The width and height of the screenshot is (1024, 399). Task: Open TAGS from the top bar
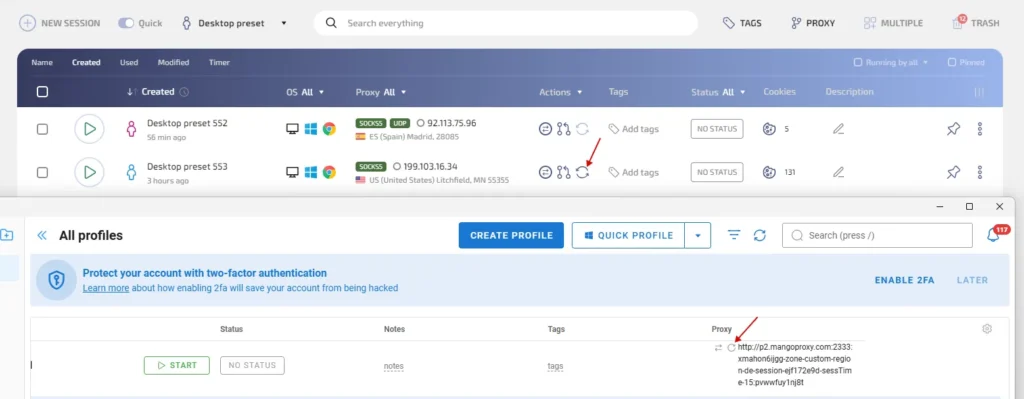(x=742, y=23)
